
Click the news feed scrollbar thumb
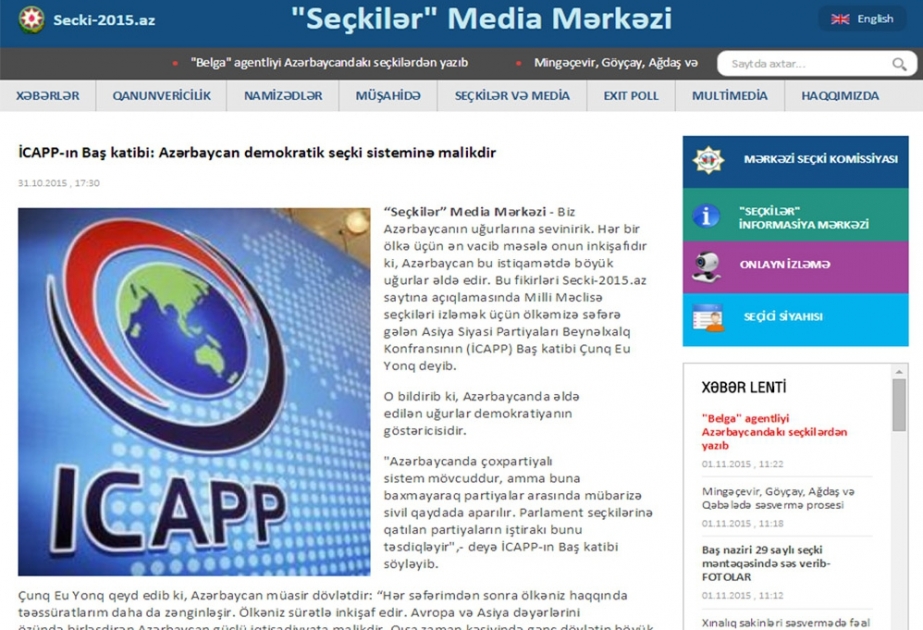pos(898,405)
